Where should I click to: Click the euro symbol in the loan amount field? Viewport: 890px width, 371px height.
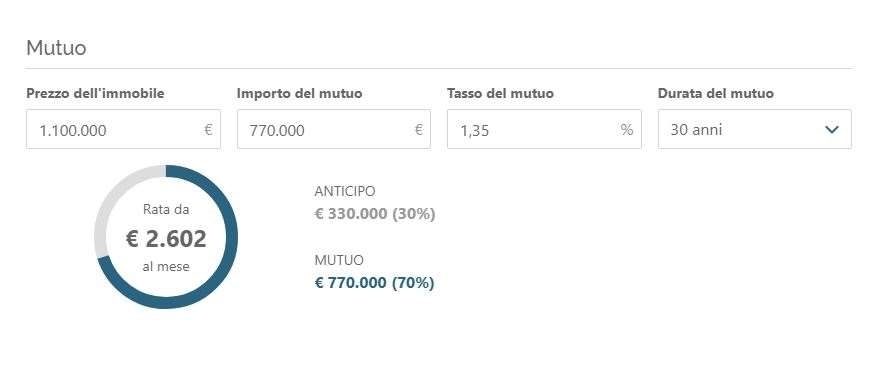pos(419,130)
